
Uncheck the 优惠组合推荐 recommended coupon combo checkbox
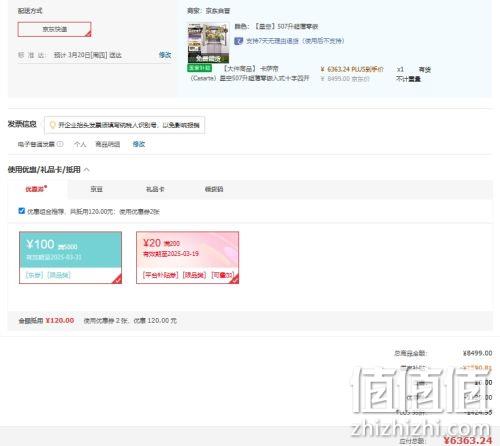[x=22, y=211]
